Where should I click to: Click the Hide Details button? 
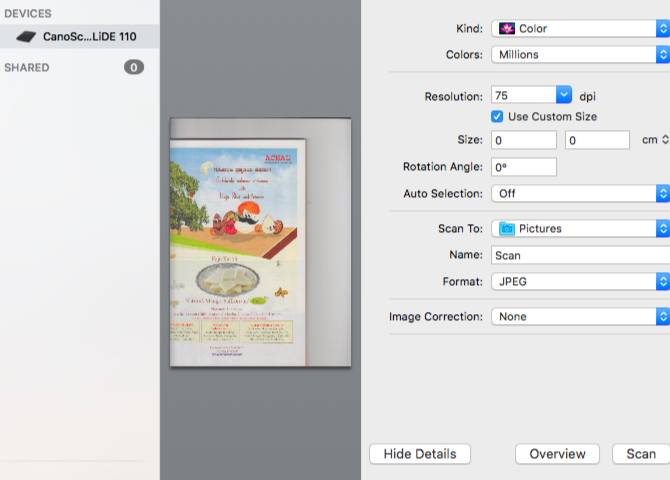(x=420, y=454)
